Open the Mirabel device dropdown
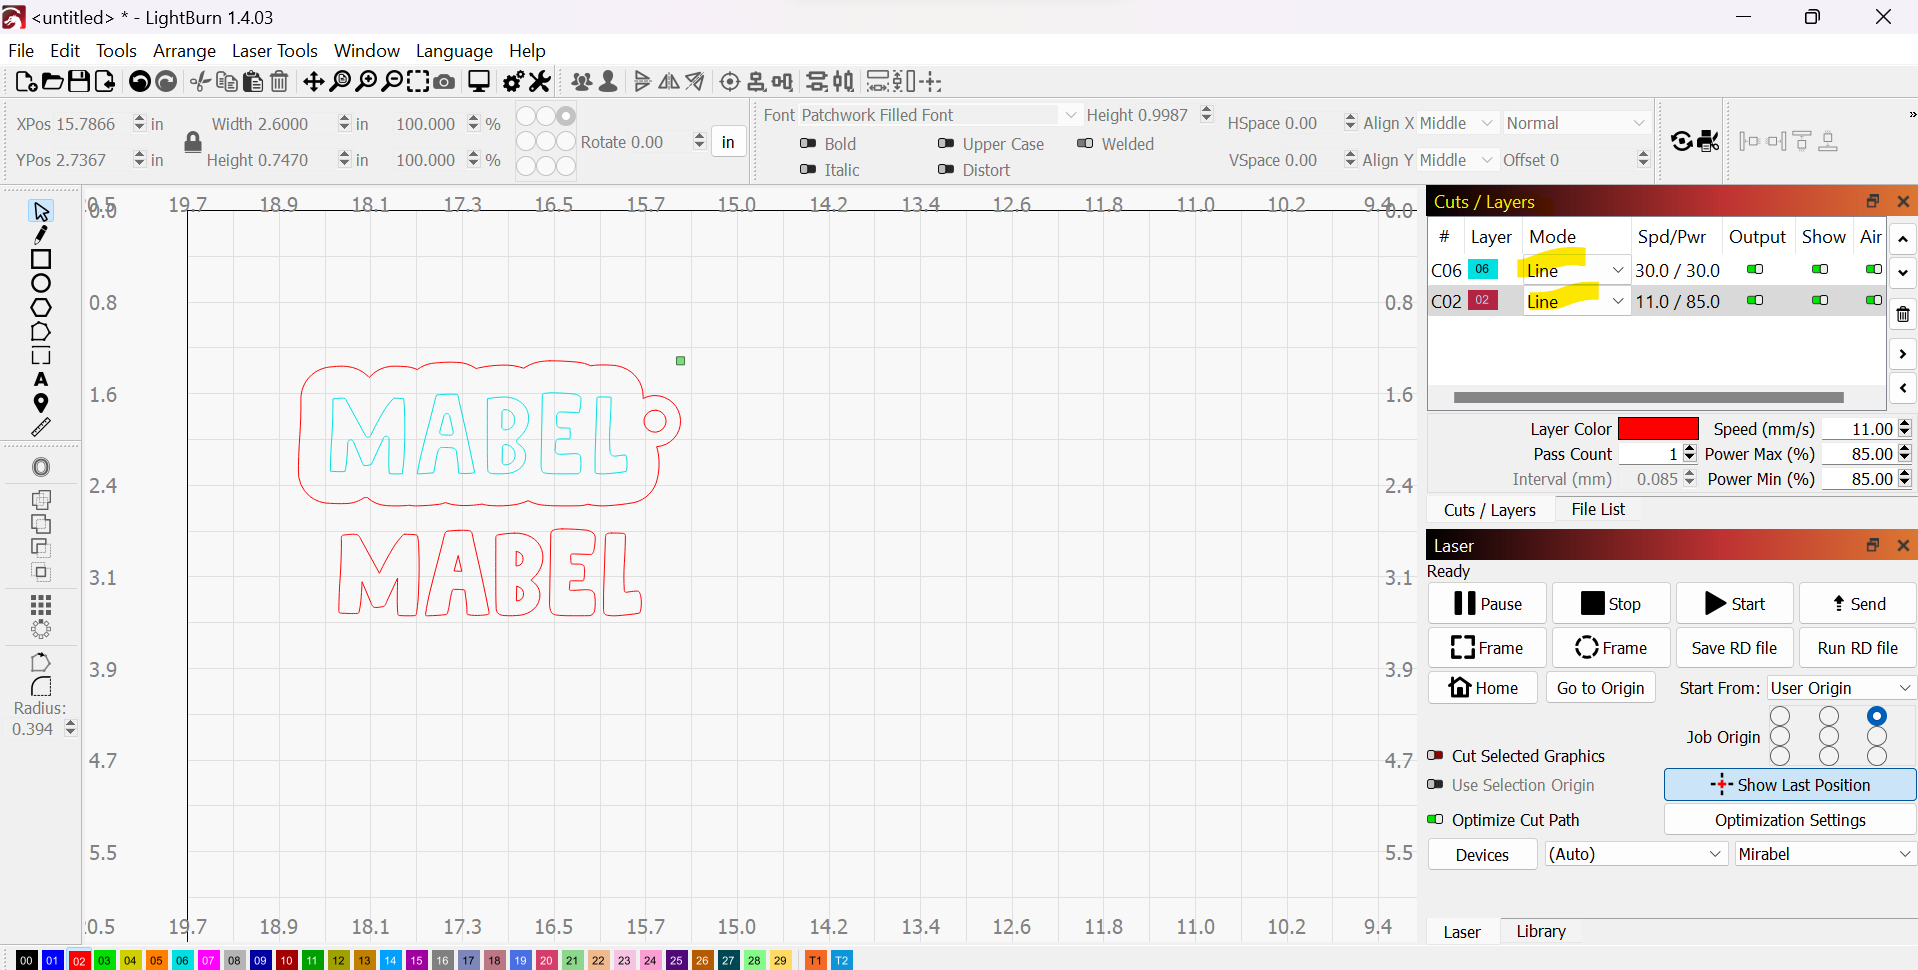 pyautogui.click(x=1824, y=854)
